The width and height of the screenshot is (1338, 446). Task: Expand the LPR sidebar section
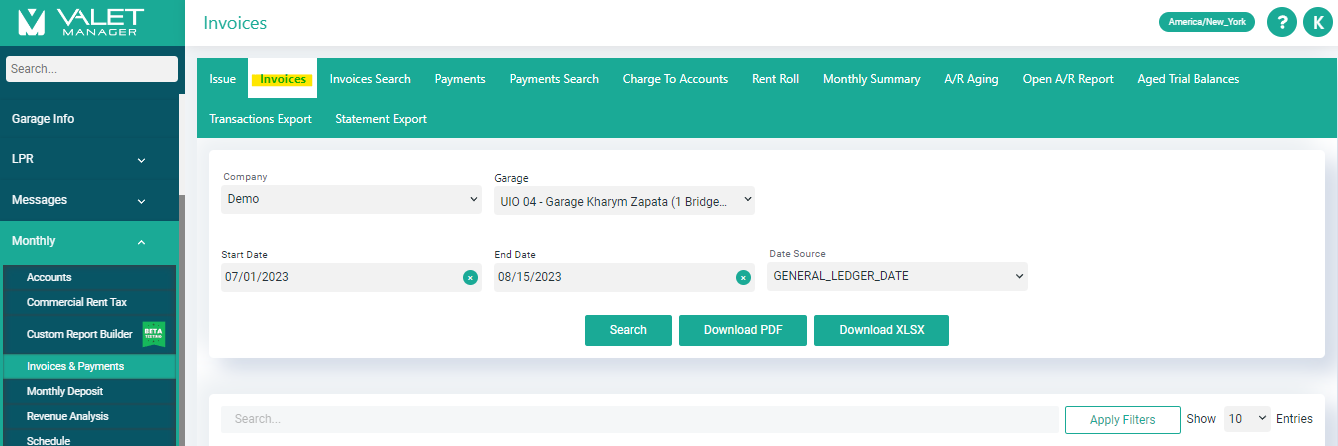(x=90, y=159)
